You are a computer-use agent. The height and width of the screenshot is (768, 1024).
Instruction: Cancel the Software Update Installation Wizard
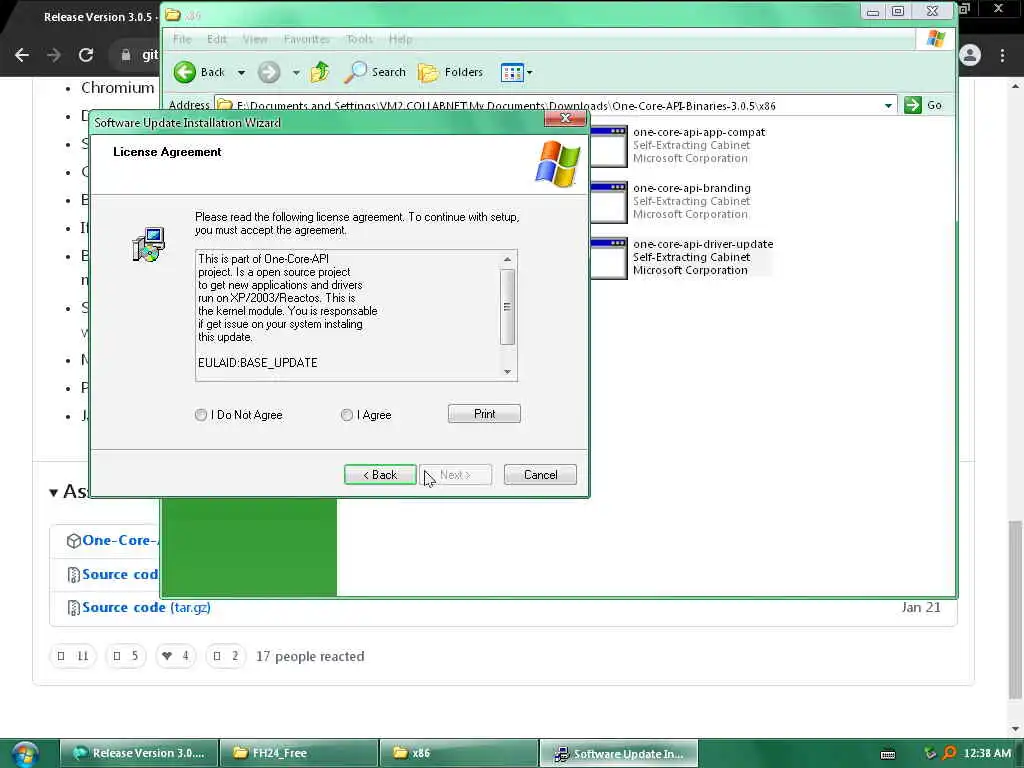(540, 475)
